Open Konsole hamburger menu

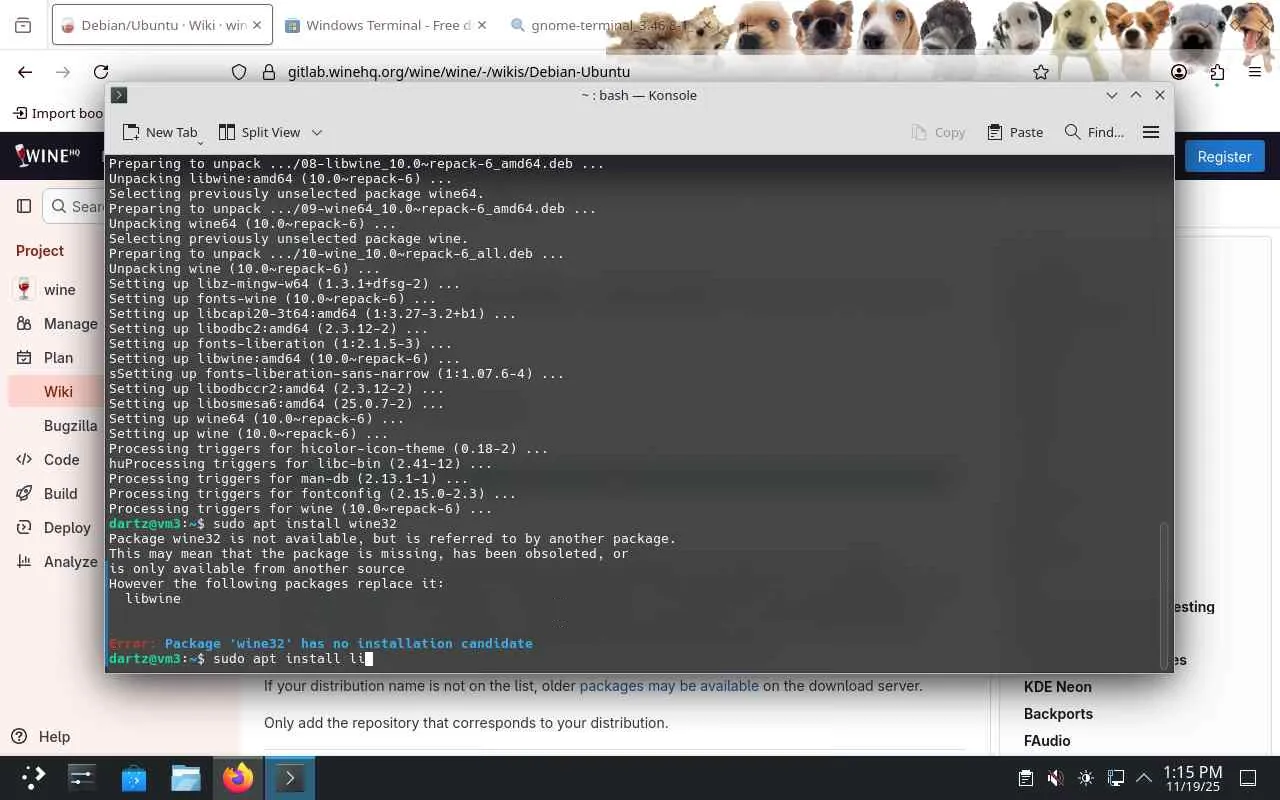coord(1151,132)
